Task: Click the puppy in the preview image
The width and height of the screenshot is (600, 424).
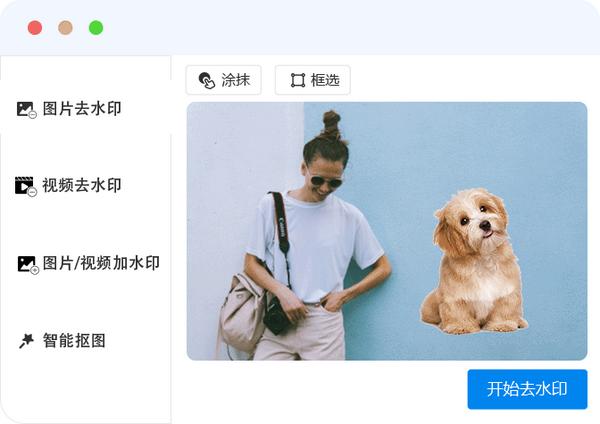Action: pyautogui.click(x=474, y=264)
